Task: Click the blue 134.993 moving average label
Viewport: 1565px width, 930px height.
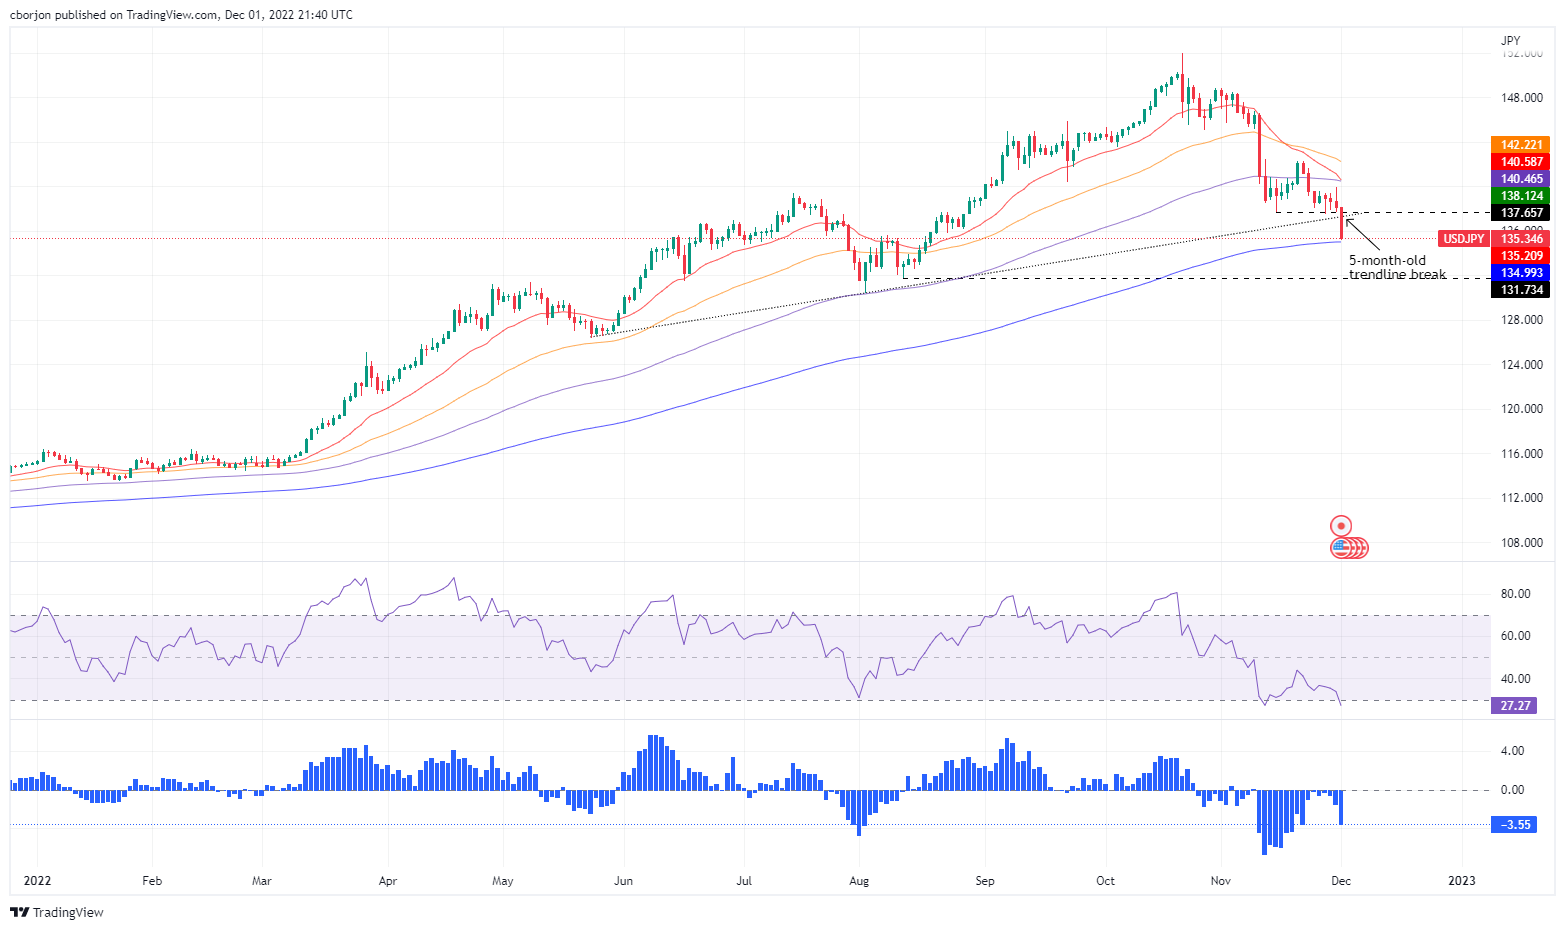Action: pos(1520,273)
